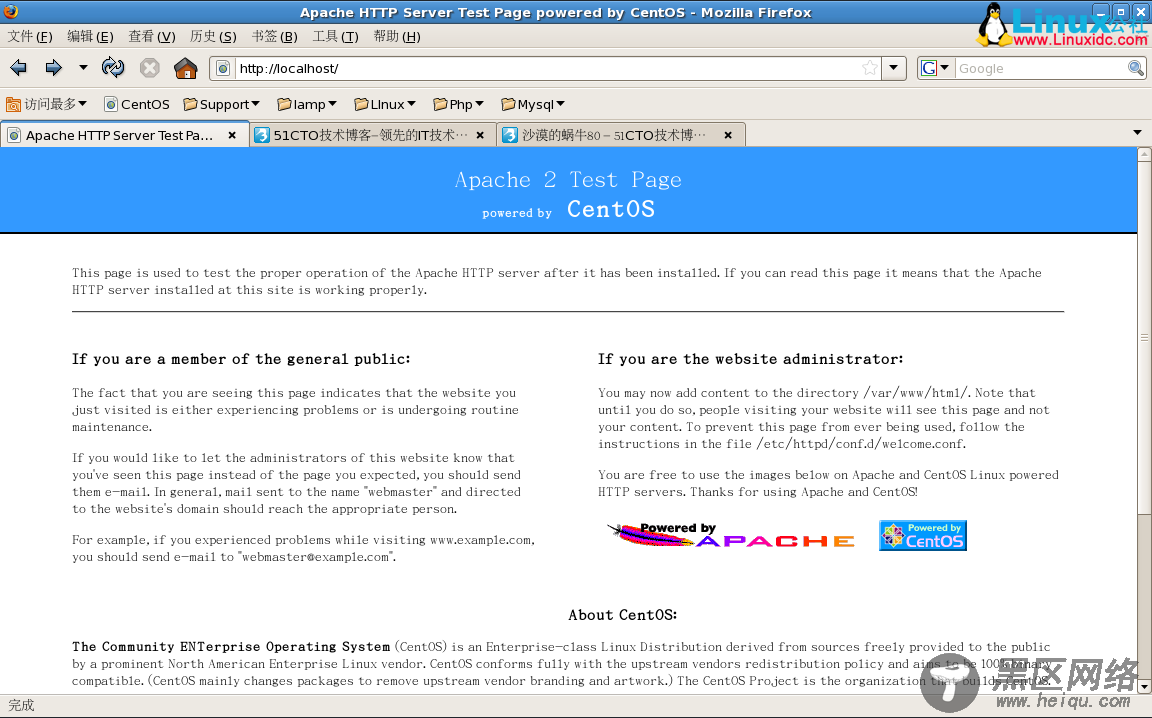This screenshot has width=1152, height=718.
Task: Click the vertical scrollbar thumb
Action: tap(1144, 337)
